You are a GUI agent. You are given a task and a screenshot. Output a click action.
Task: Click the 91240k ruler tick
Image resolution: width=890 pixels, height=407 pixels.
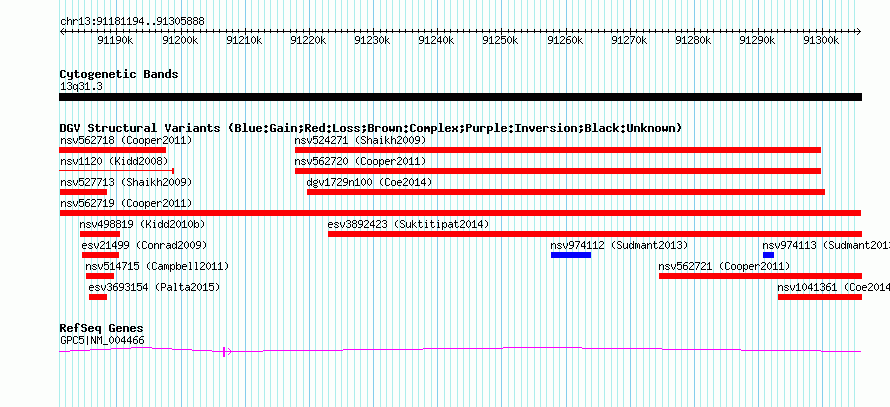tap(436, 40)
